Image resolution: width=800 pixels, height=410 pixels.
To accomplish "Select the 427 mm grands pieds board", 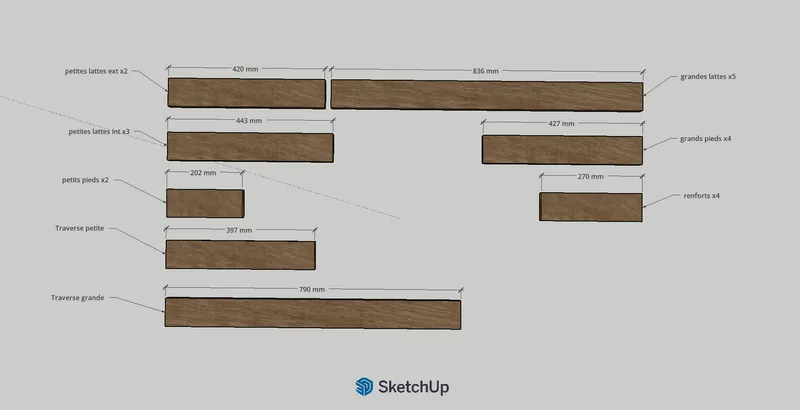I will tap(562, 150).
